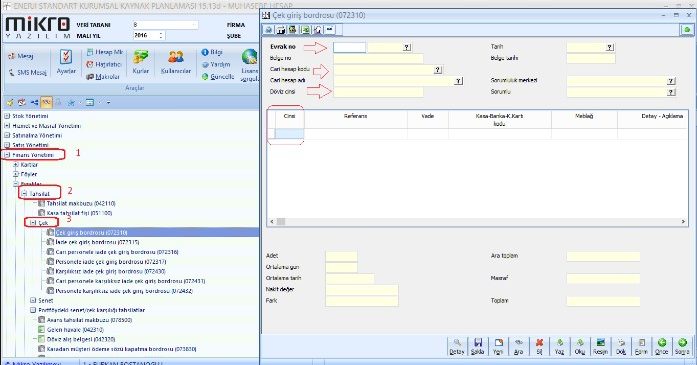
Task: Open Cari hesap kodu lookup button
Action: point(437,70)
